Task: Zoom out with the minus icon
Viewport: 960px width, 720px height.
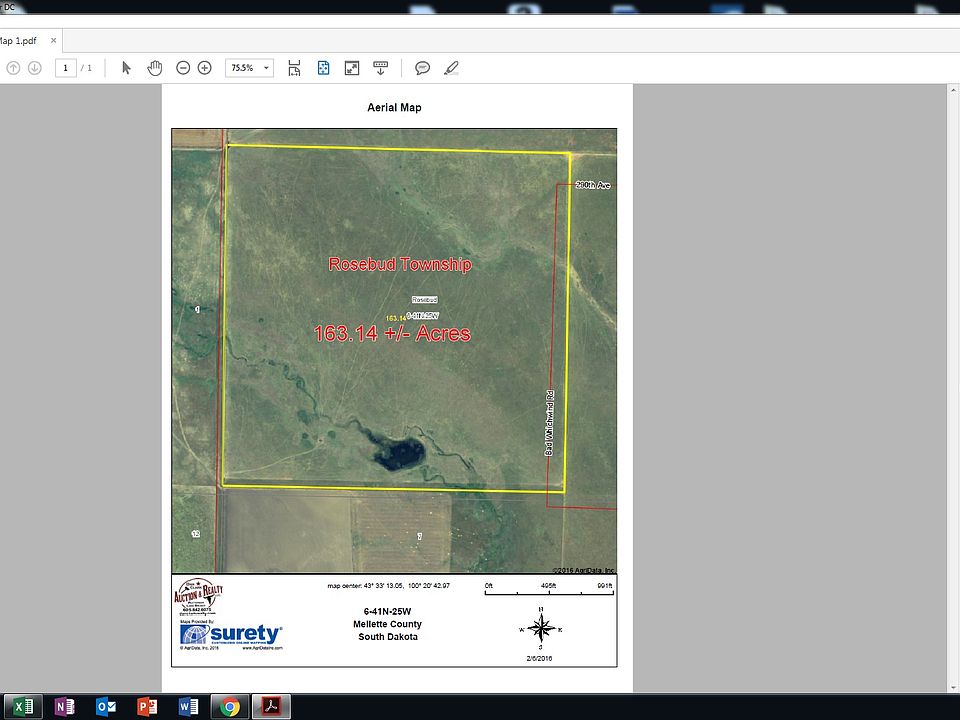Action: (x=182, y=68)
